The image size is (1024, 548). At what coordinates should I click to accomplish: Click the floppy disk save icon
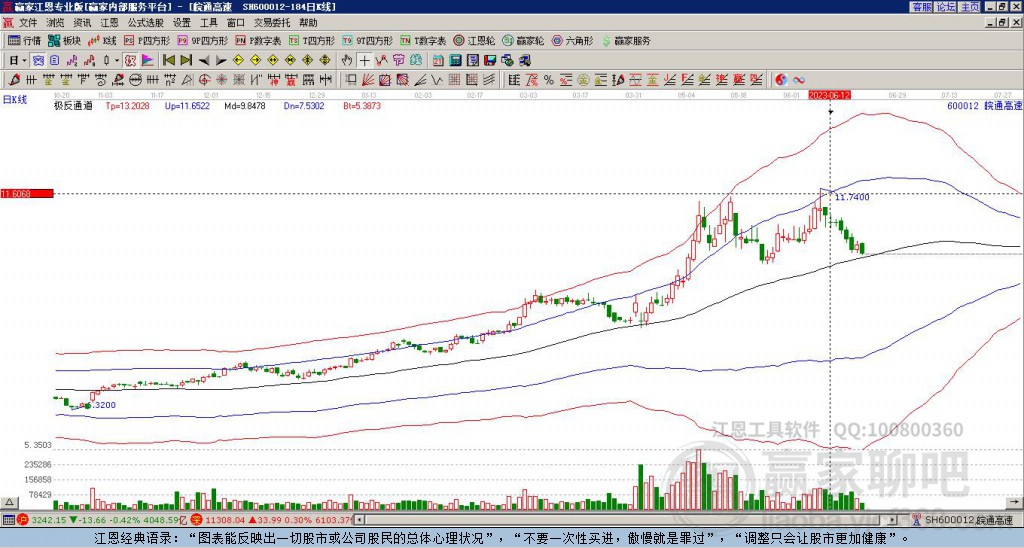coord(490,61)
